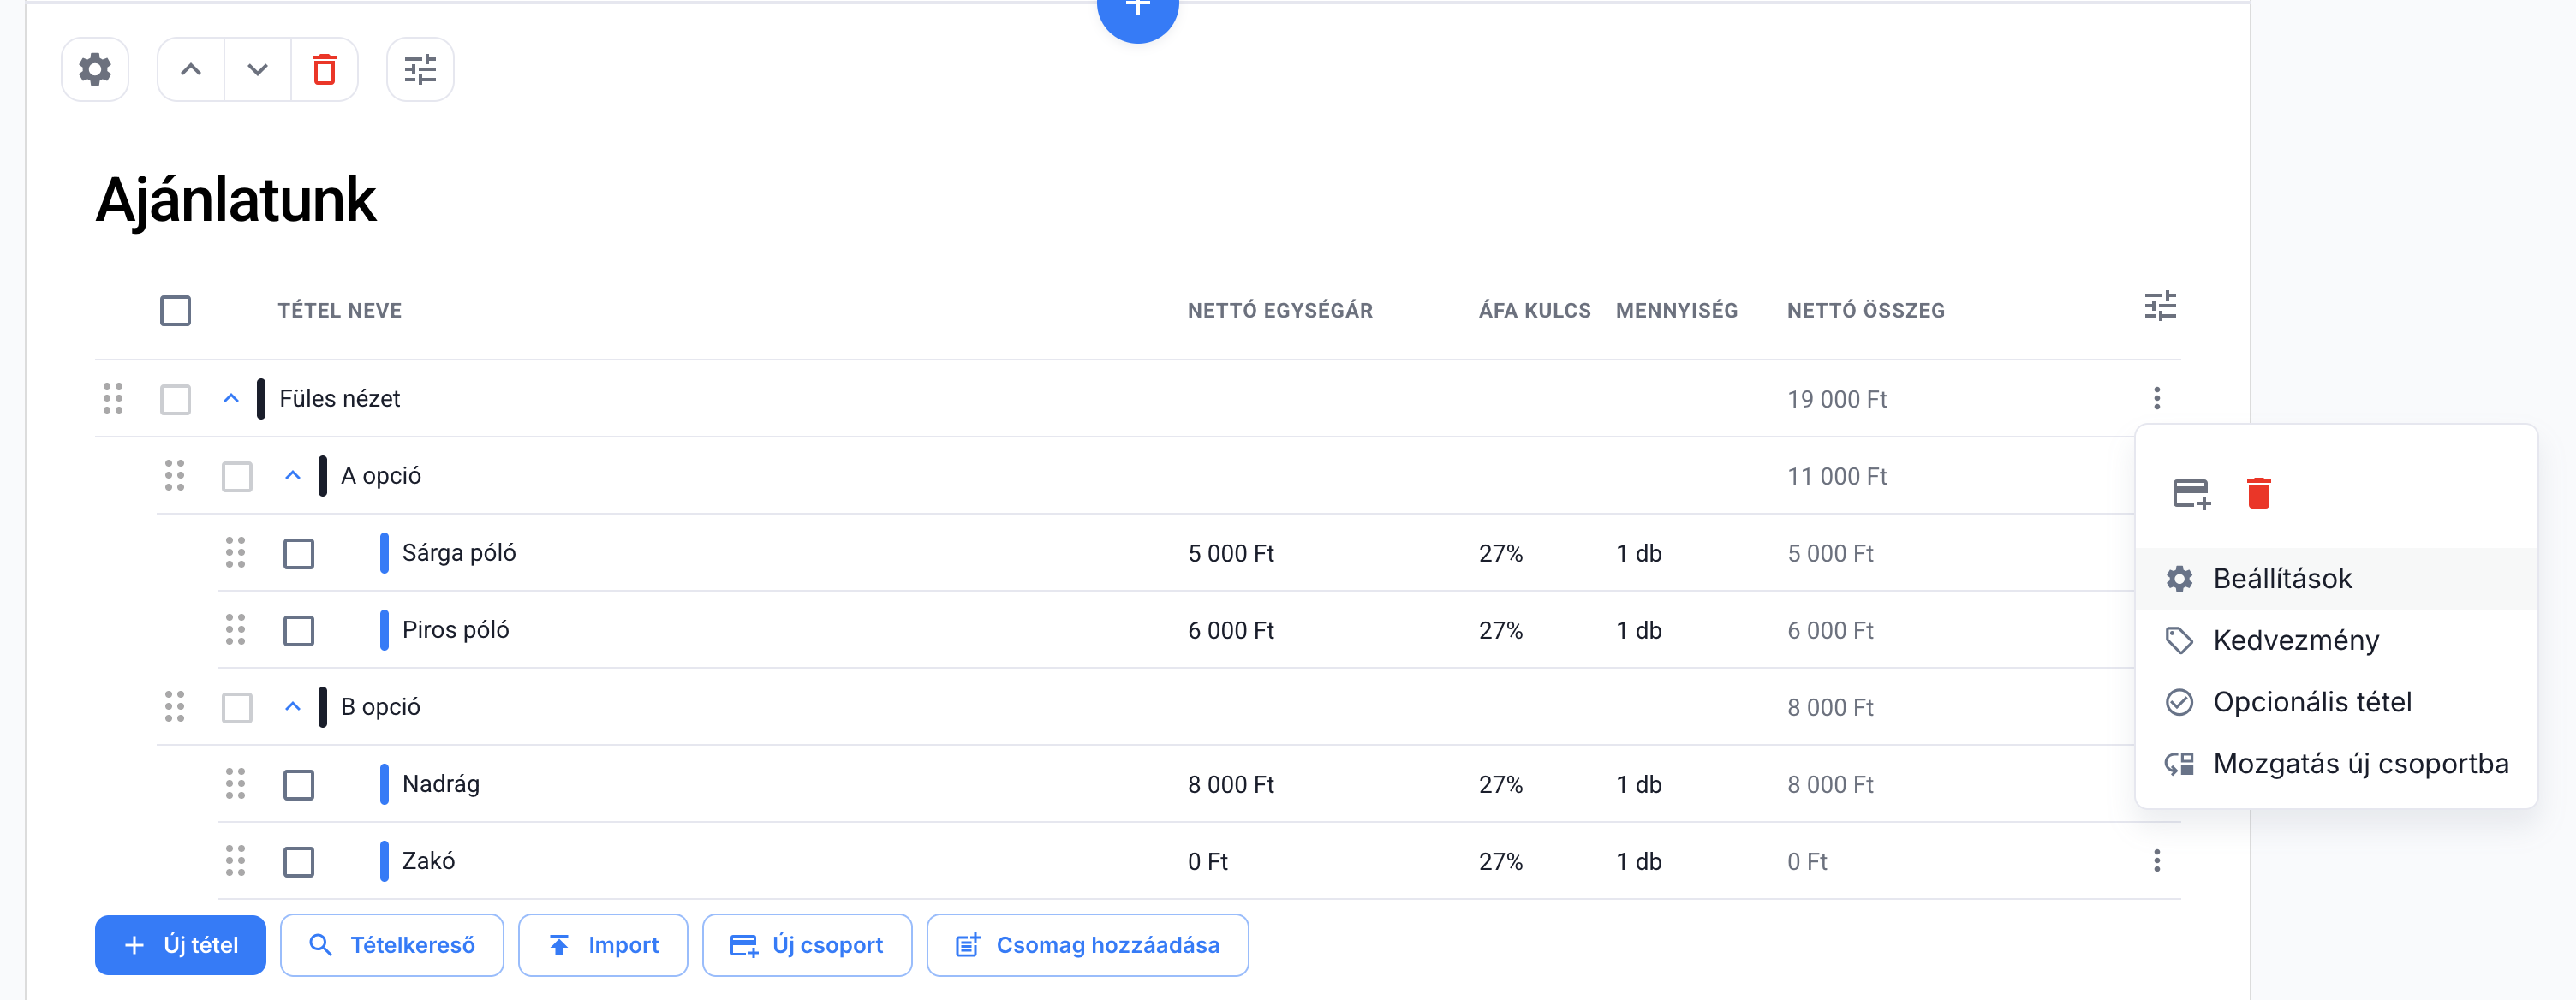
Task: Click the Új tétel button
Action: [x=180, y=945]
